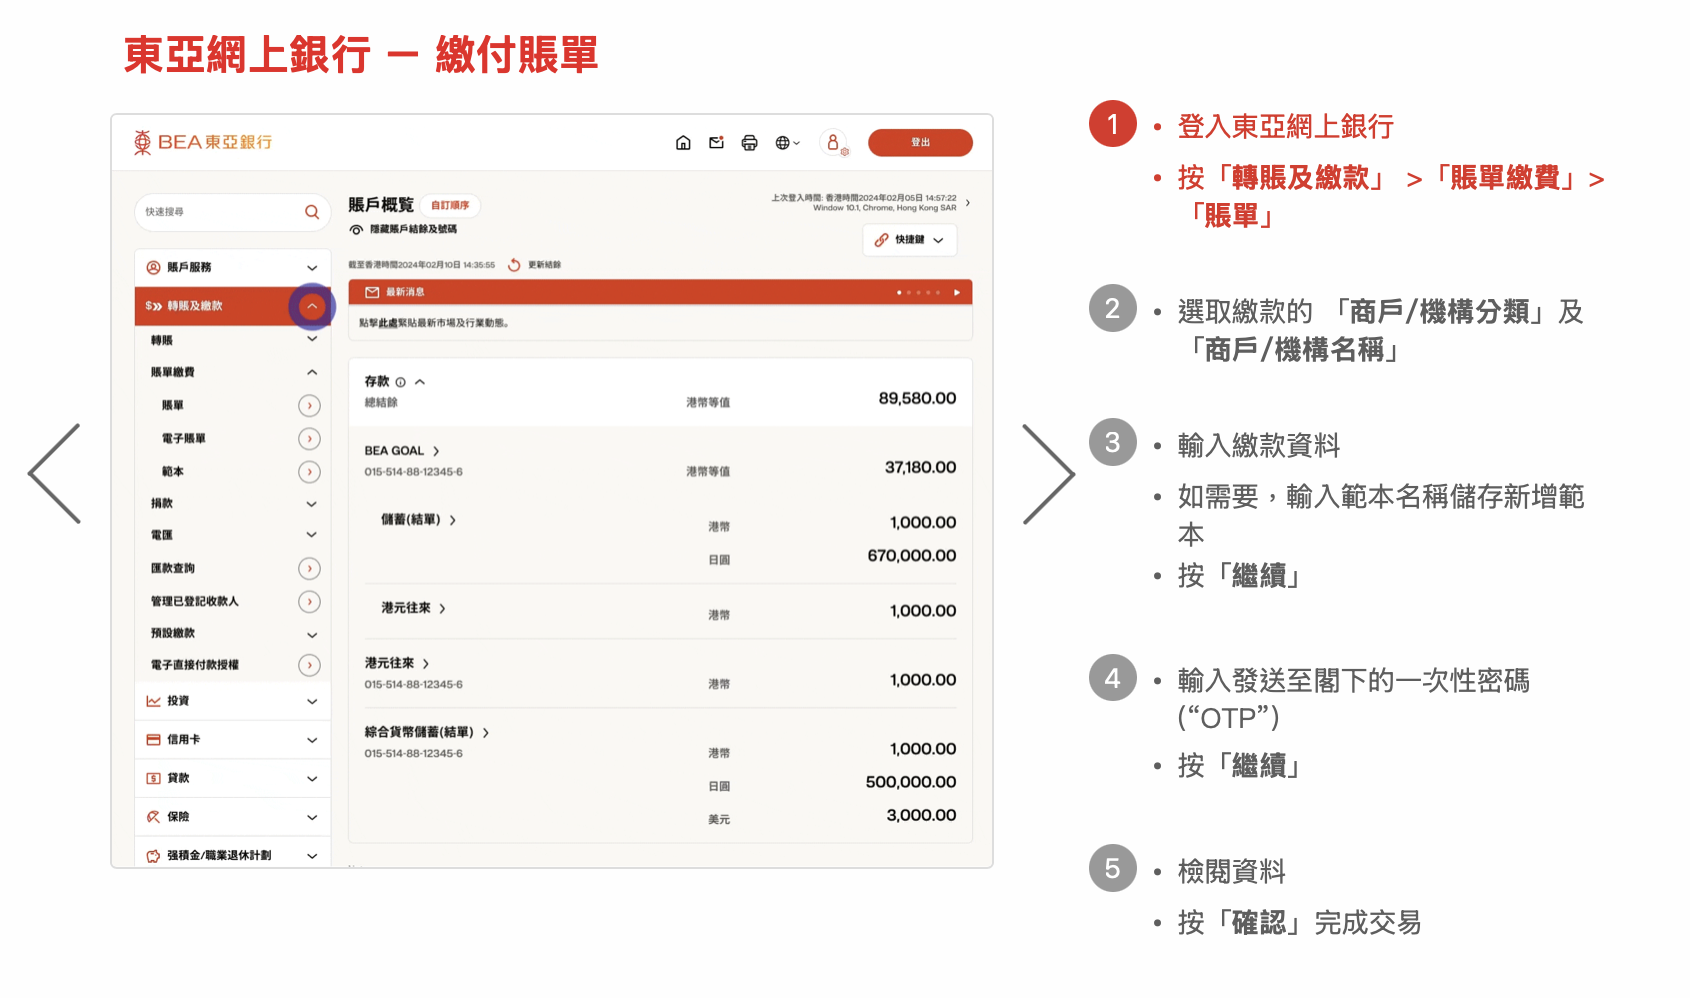Go to next slide with right arrow
The width and height of the screenshot is (1690, 998).
click(1047, 474)
